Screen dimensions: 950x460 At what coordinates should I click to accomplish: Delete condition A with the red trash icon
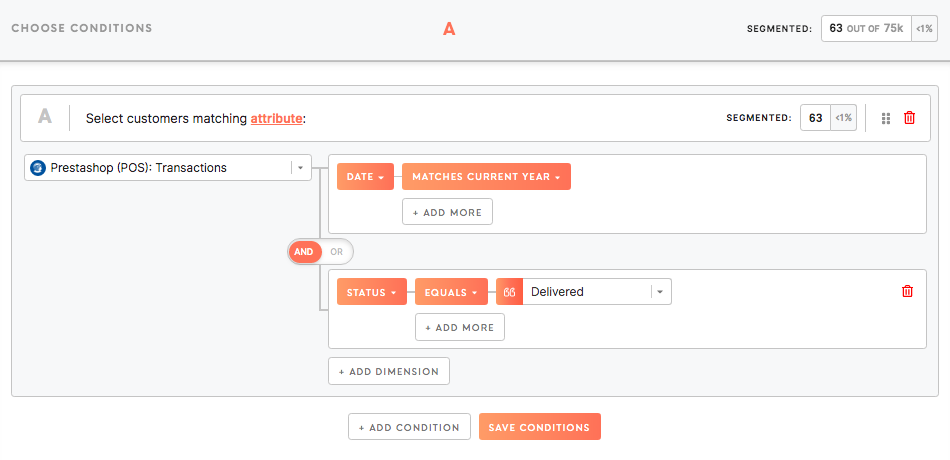tap(909, 118)
